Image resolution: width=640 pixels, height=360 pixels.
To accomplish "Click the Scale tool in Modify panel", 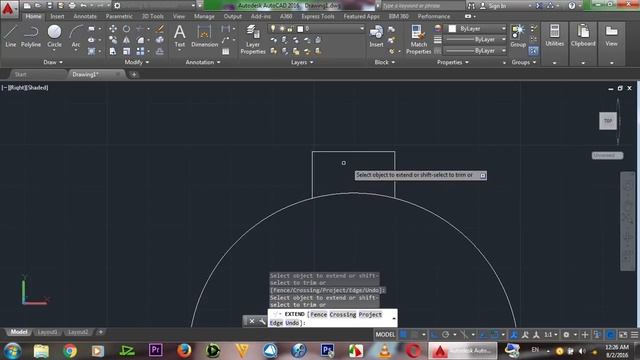I will coord(127,51).
